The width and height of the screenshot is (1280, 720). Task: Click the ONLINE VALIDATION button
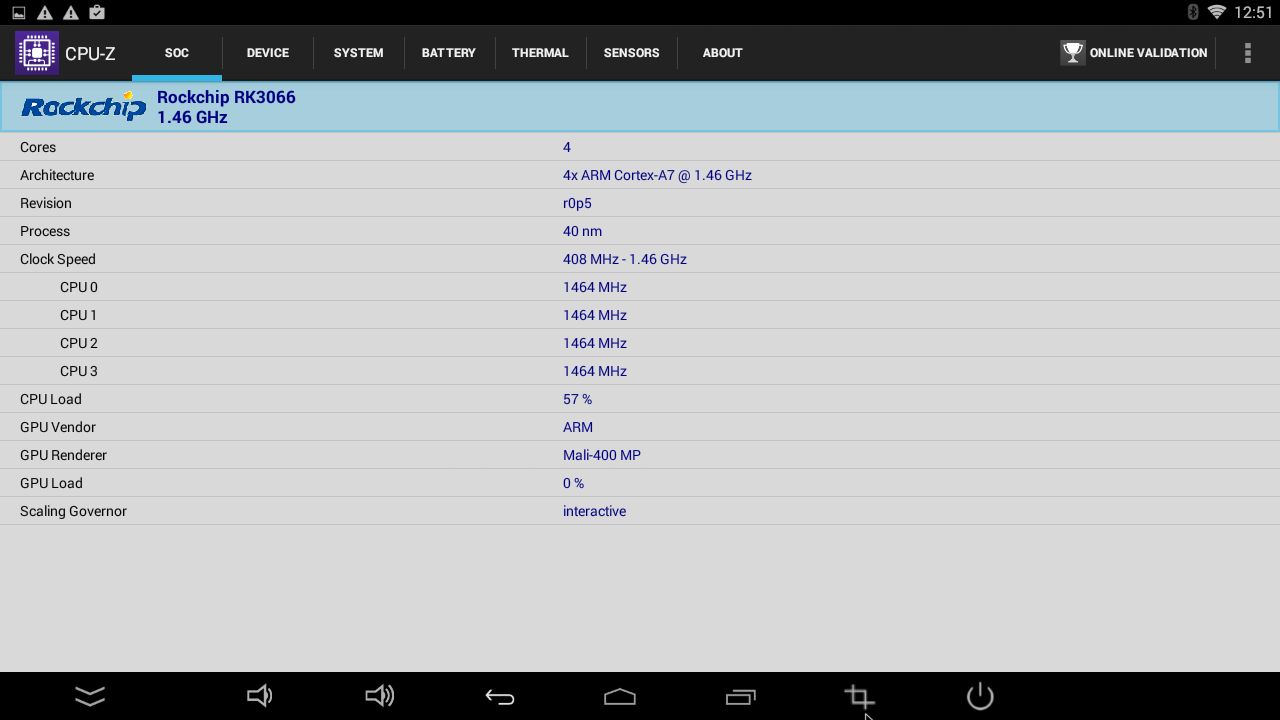pos(1134,53)
